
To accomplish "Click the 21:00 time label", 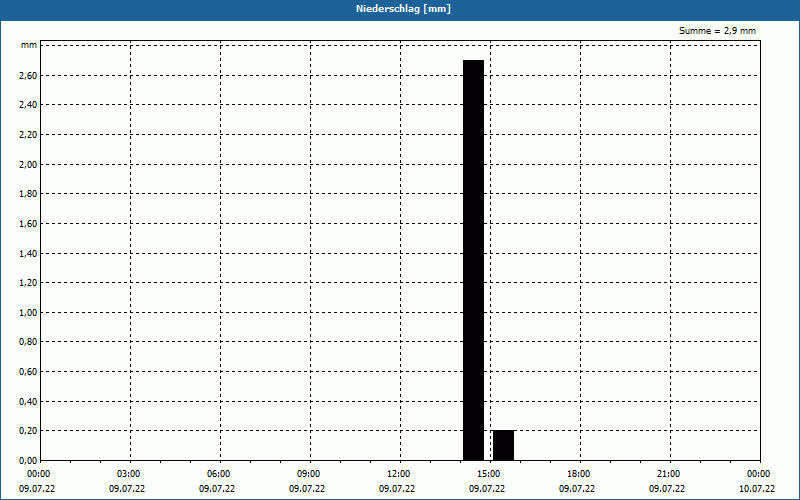I will click(x=668, y=474).
